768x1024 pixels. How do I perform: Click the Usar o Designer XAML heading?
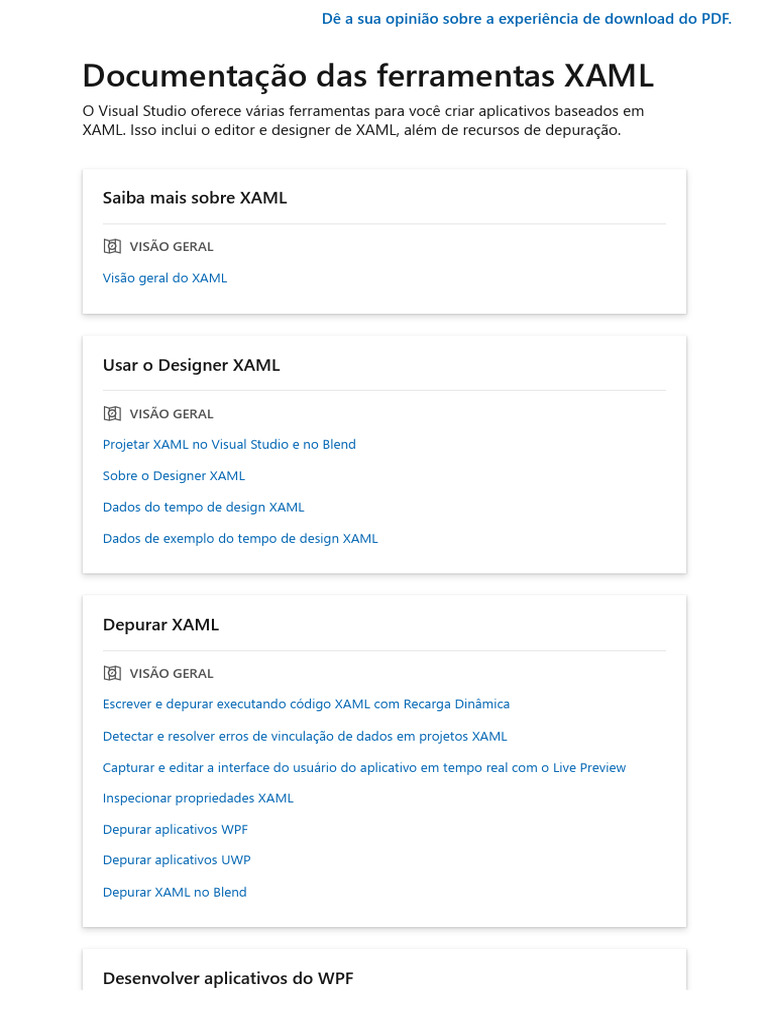point(191,365)
